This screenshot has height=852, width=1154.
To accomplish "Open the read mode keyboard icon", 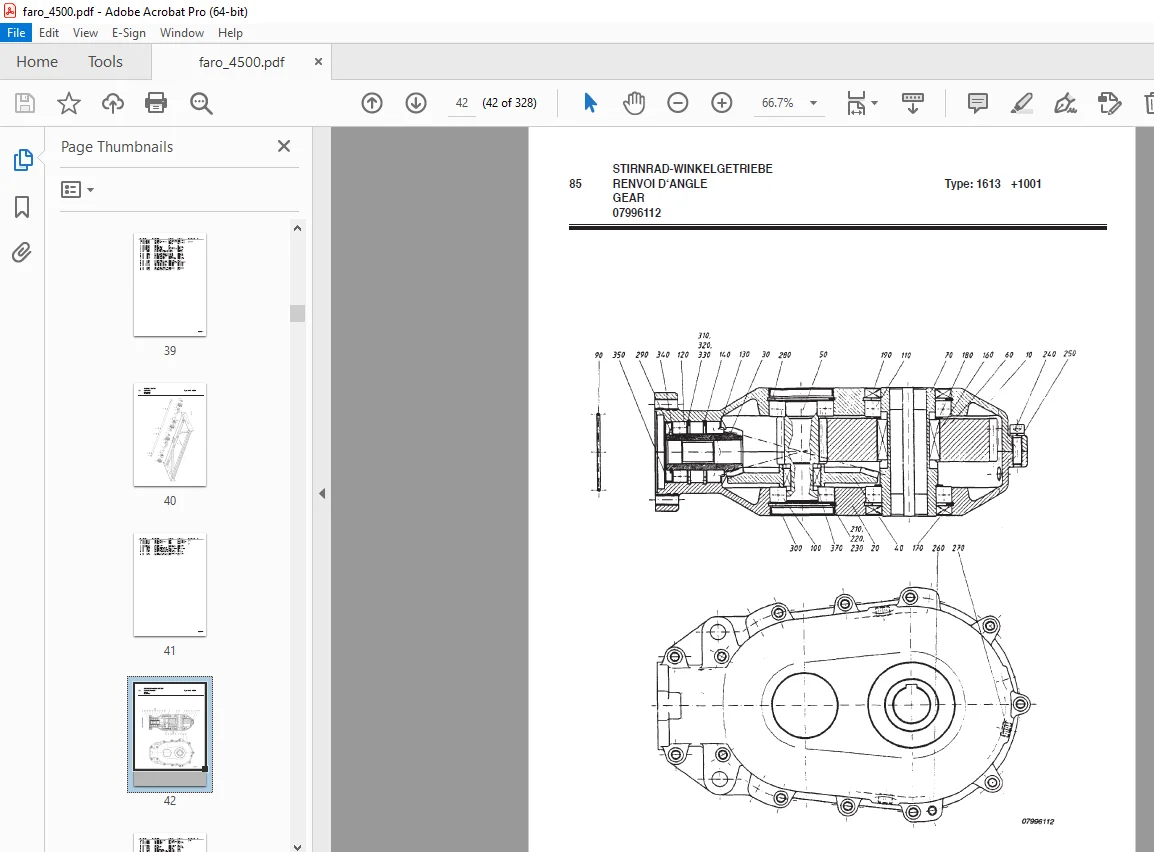I will 913,103.
